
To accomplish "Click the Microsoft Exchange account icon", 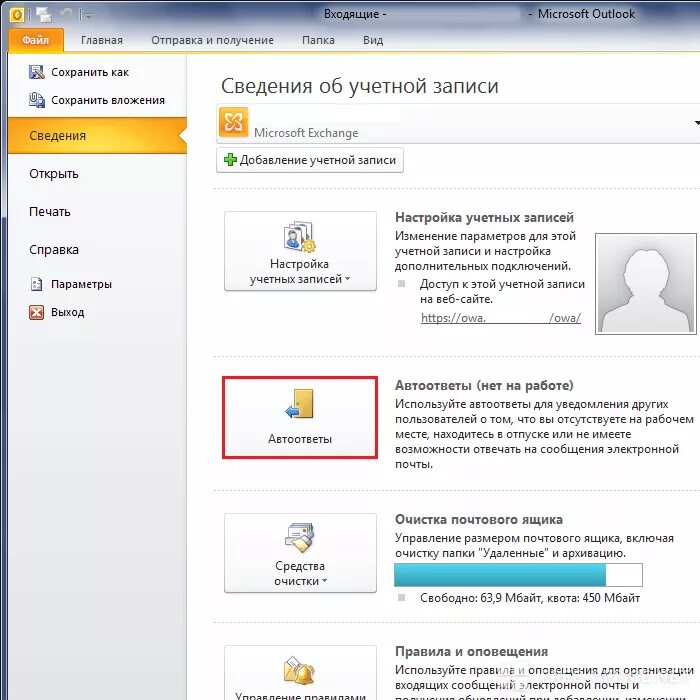I will (233, 122).
